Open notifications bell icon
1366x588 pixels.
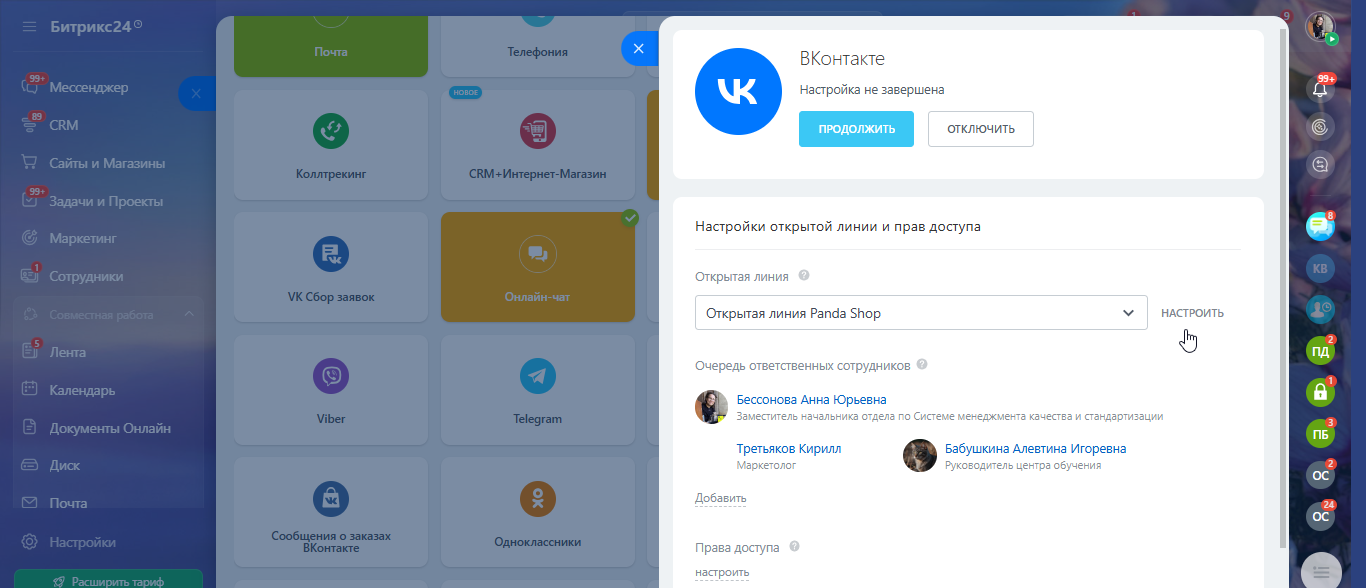pyautogui.click(x=1320, y=89)
